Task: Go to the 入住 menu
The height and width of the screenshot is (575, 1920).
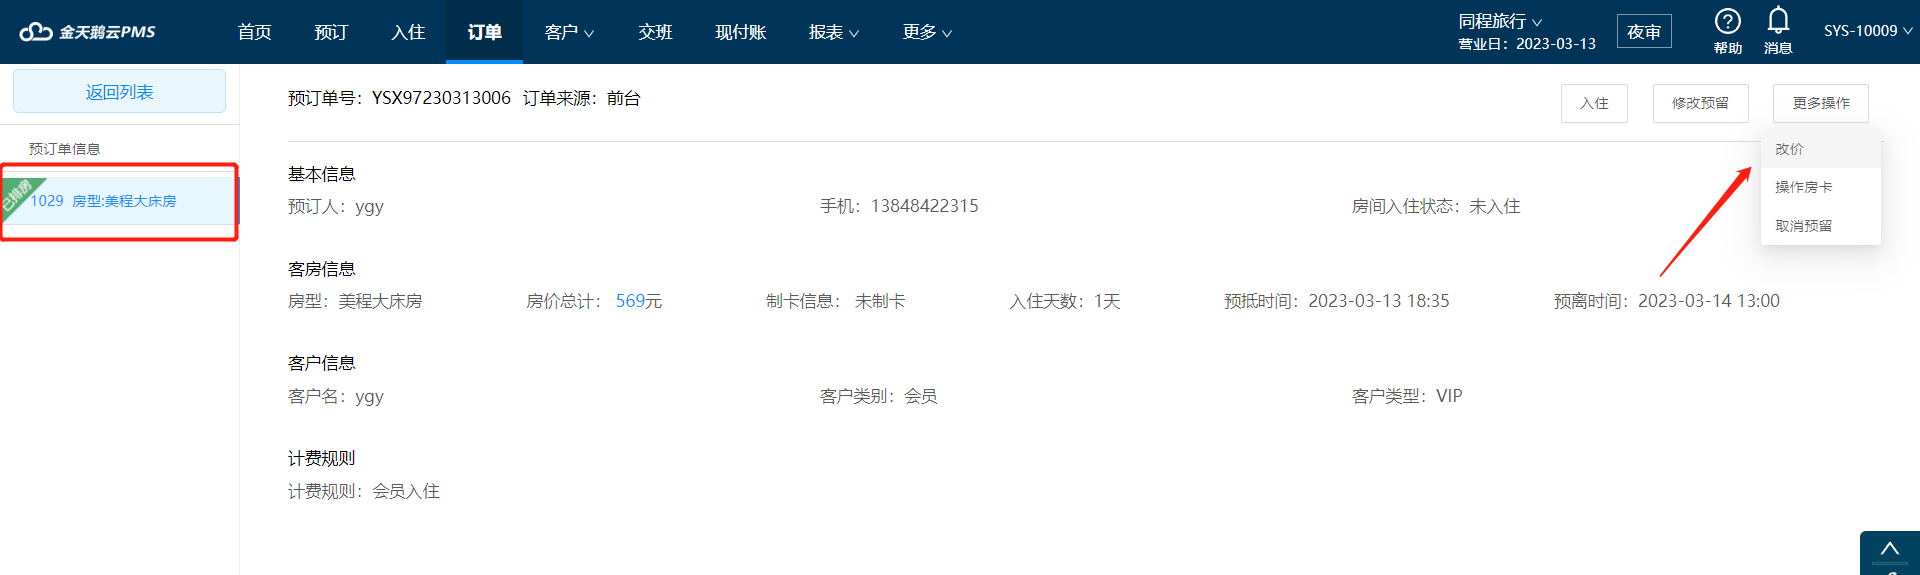Action: click(x=408, y=32)
